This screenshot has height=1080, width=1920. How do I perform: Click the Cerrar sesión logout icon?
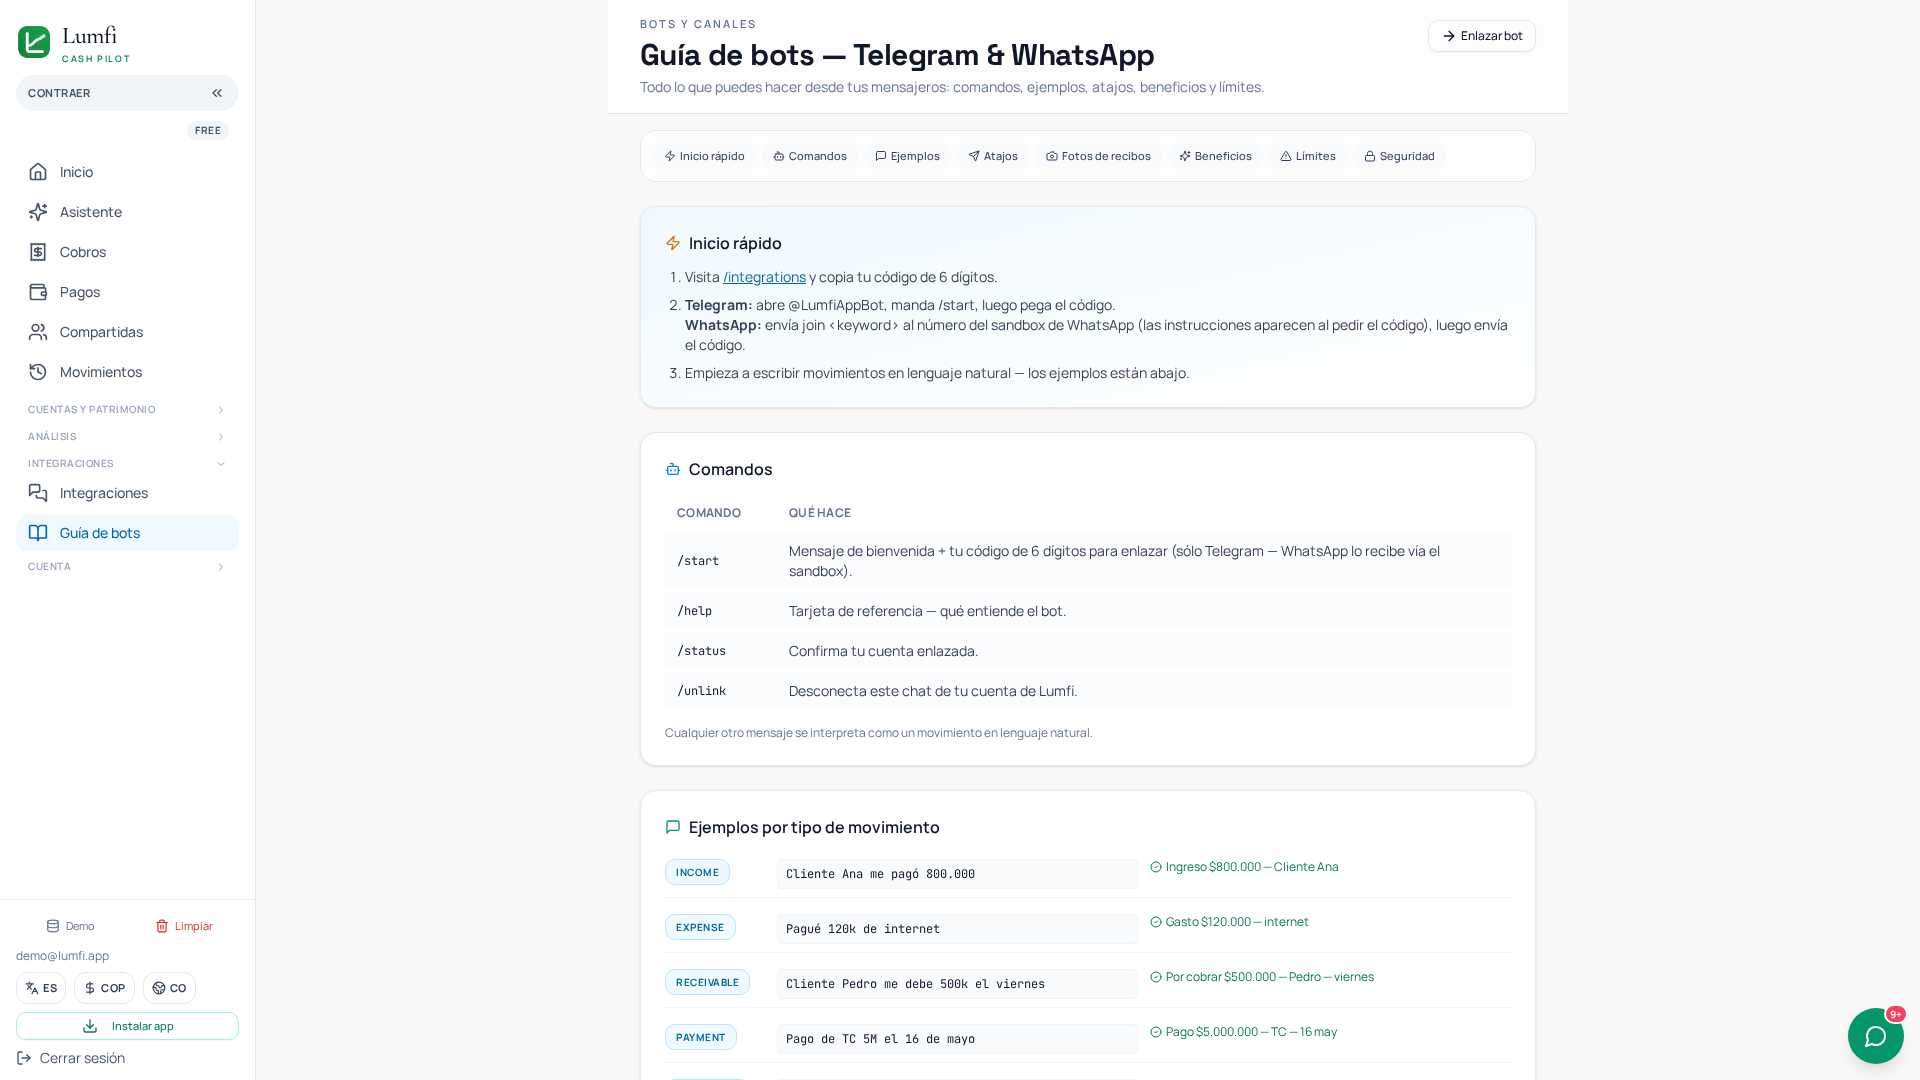tap(24, 1058)
